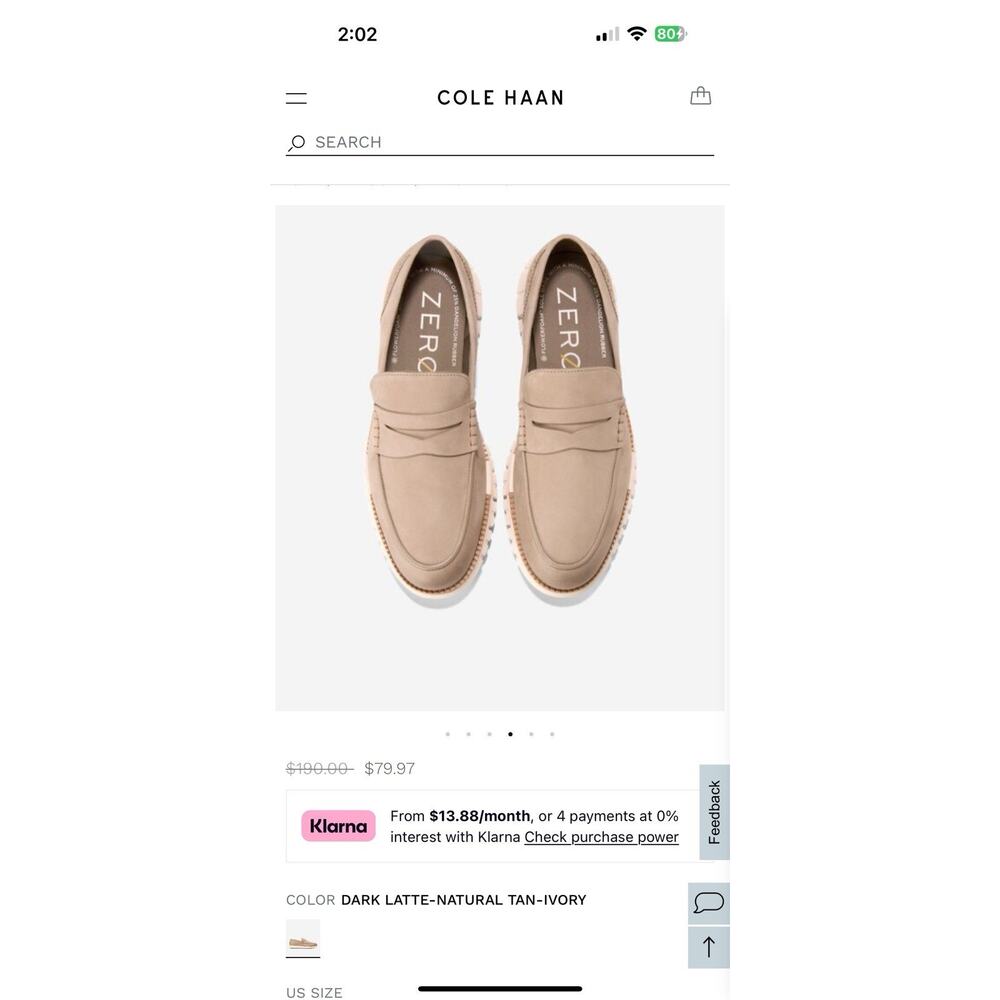Image resolution: width=1000 pixels, height=1000 pixels.
Task: Tap the green battery indicator
Action: [x=668, y=33]
